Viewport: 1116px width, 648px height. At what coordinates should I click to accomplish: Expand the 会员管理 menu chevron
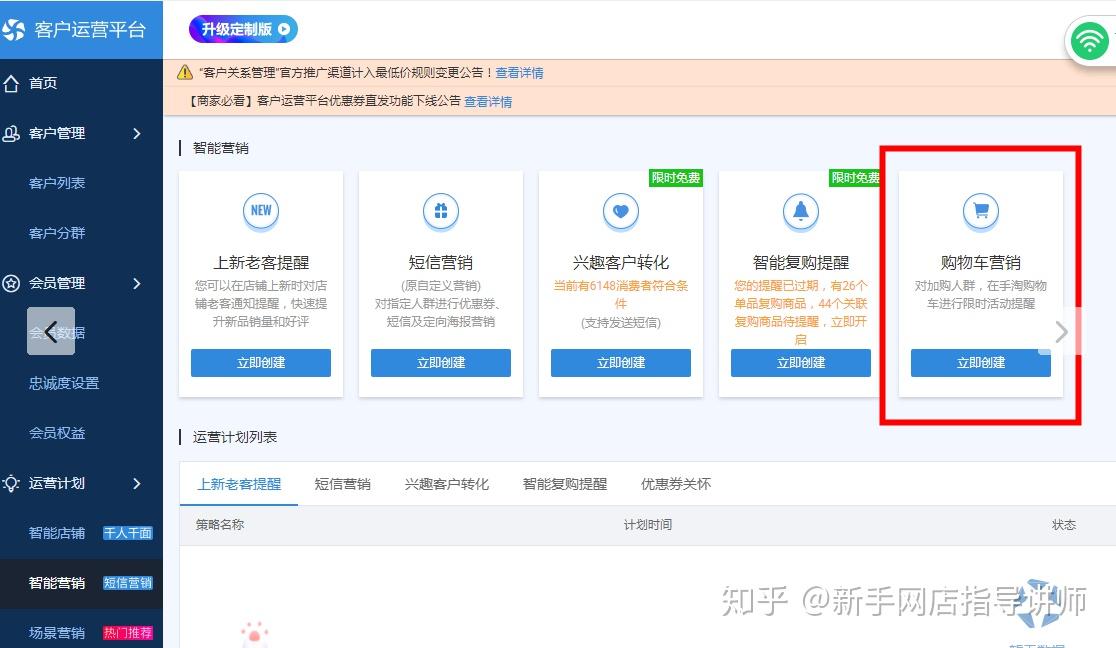(139, 283)
